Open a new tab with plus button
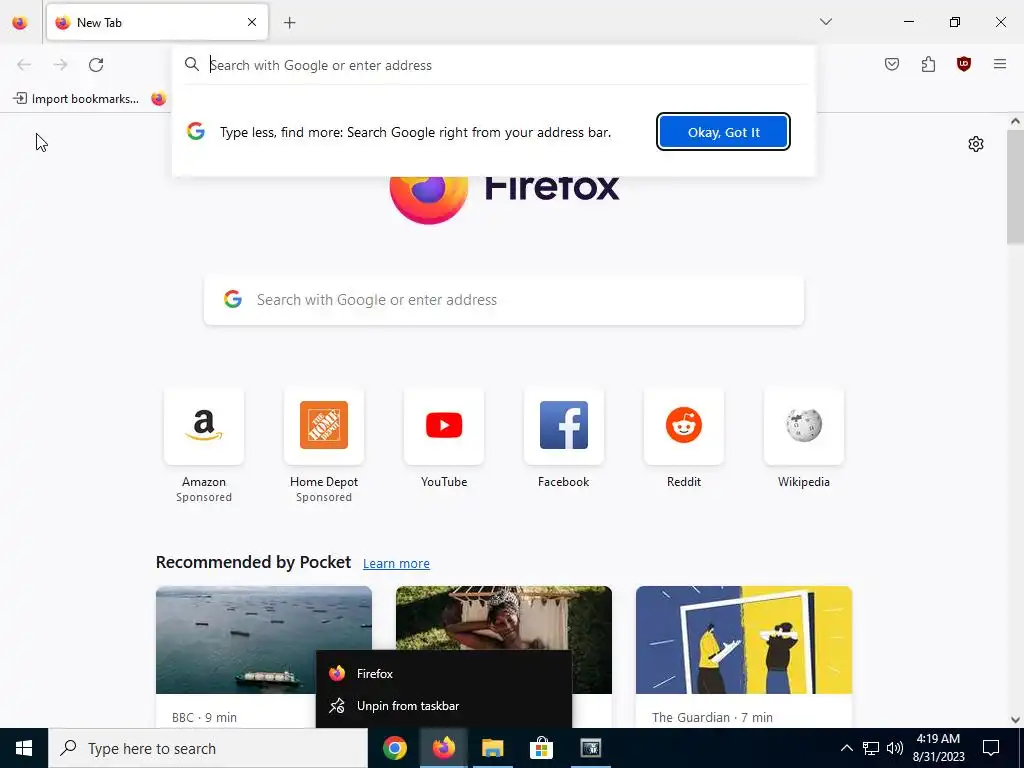 pos(290,23)
